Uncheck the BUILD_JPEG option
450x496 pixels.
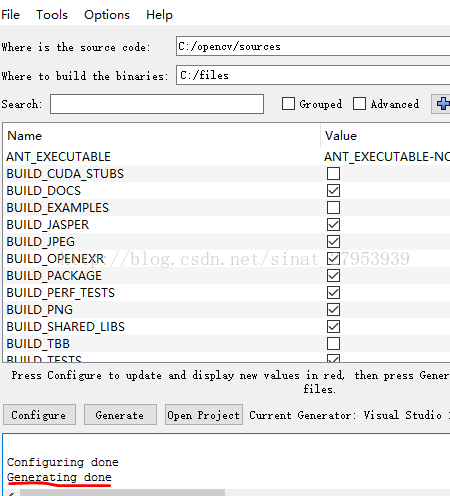pos(333,242)
